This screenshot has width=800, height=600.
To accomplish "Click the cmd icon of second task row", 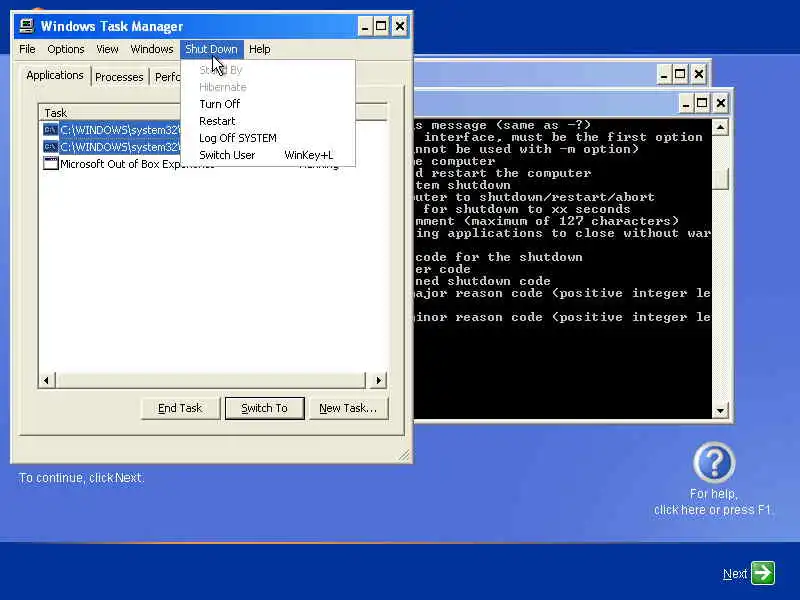I will coord(50,147).
